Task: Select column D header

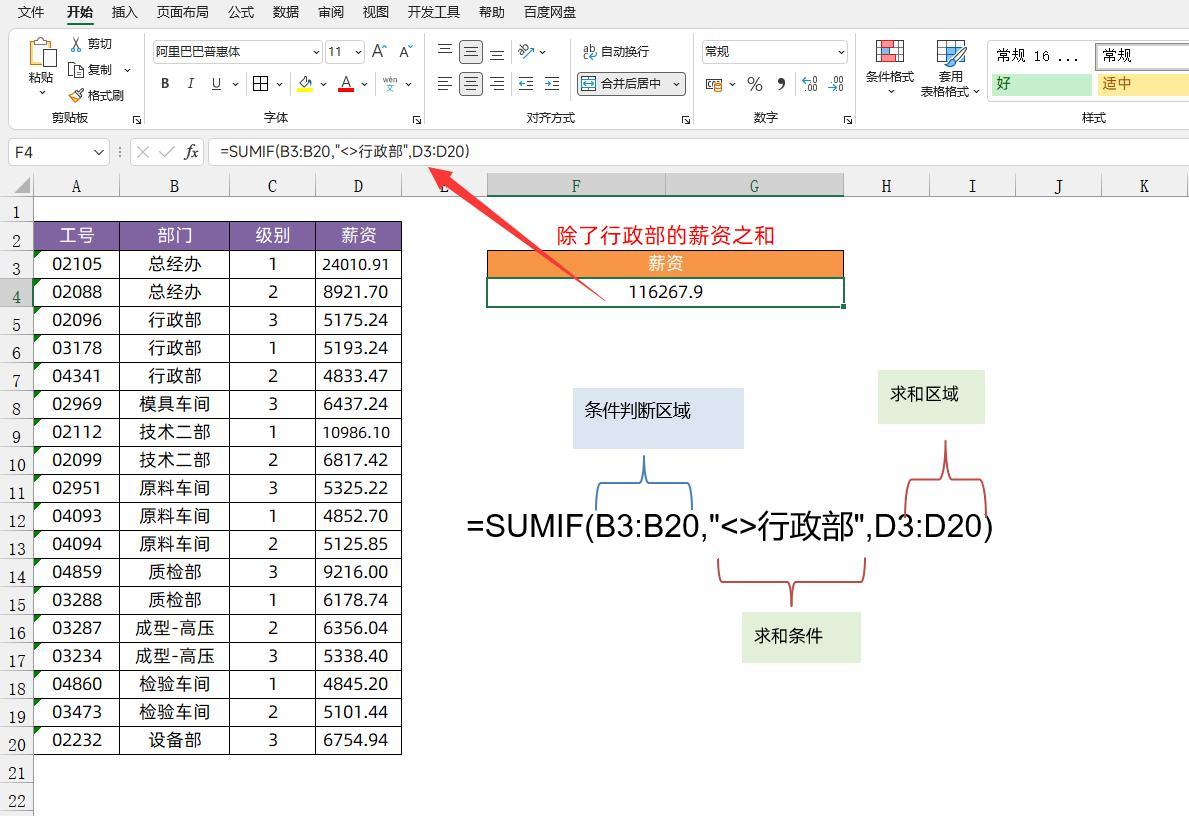Action: pyautogui.click(x=358, y=186)
